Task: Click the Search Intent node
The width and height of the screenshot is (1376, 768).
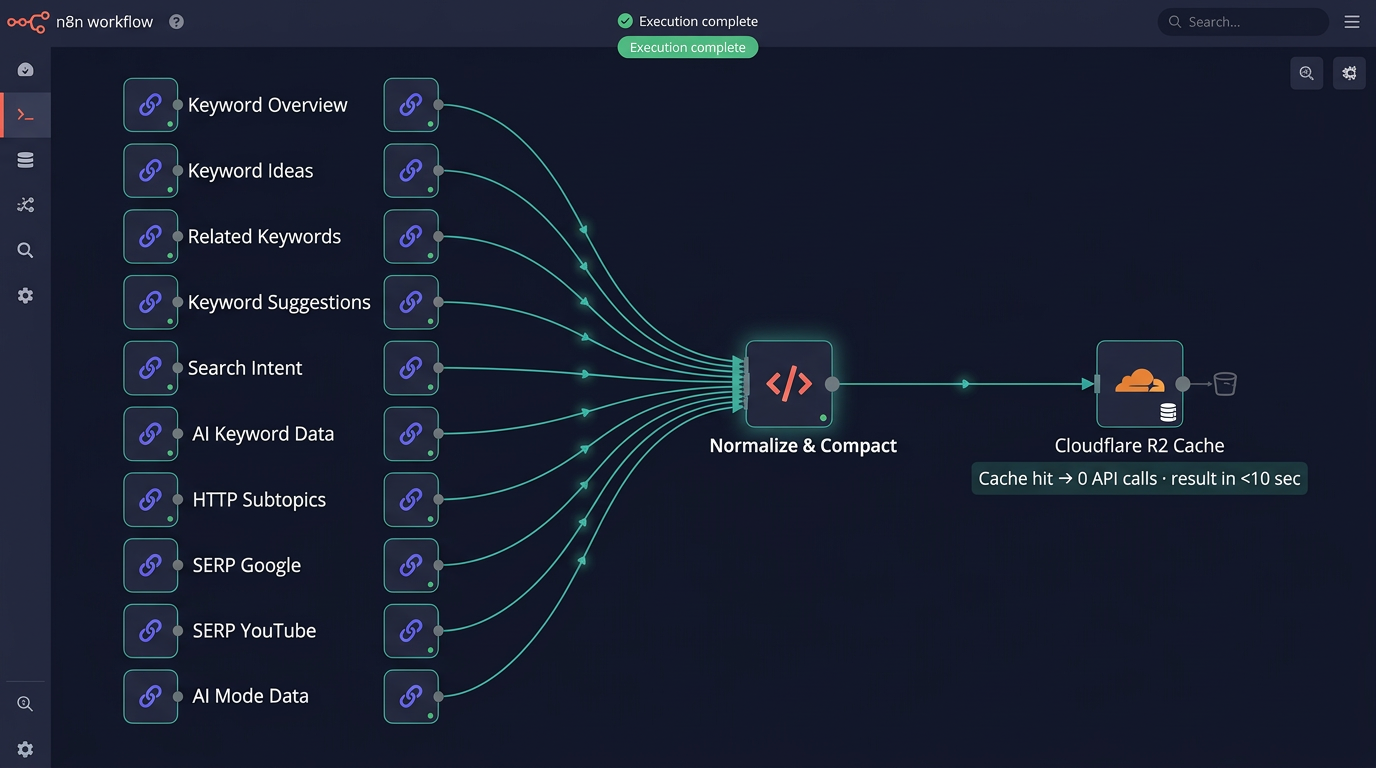Action: pos(151,368)
